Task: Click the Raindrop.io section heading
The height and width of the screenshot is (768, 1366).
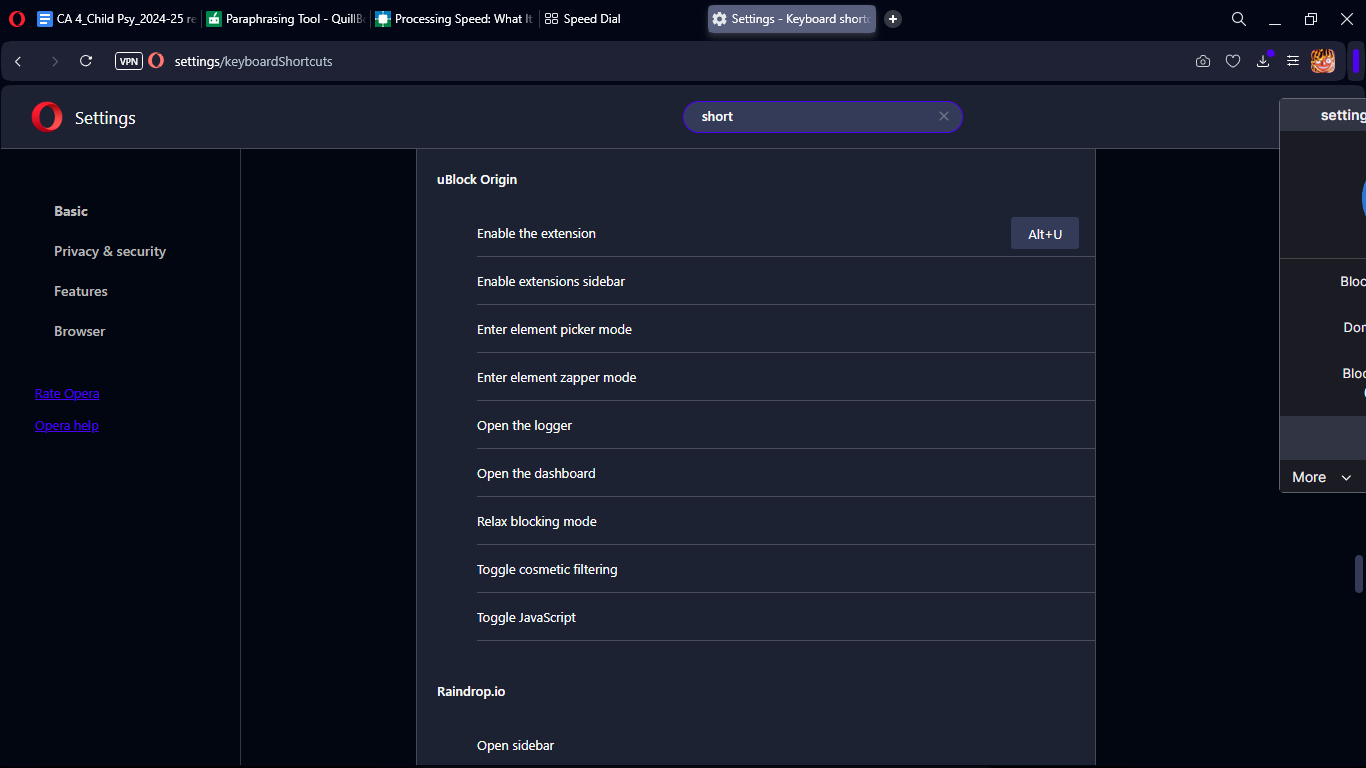Action: (x=471, y=692)
